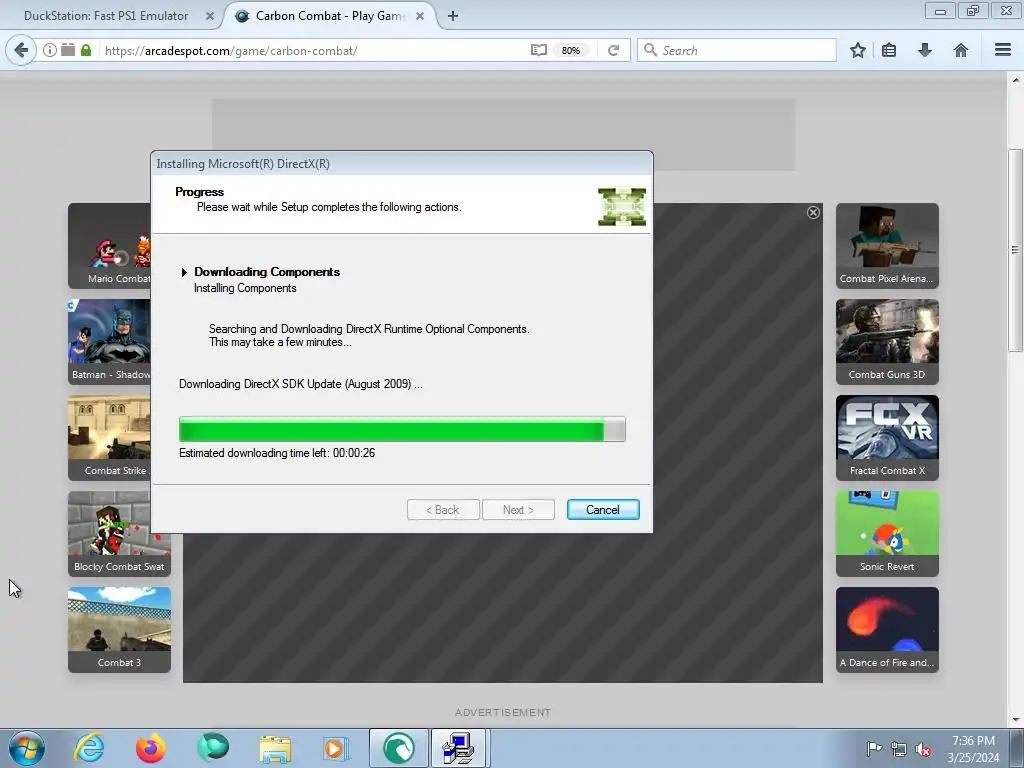Close the DuckStation tab
1024x768 pixels.
point(210,16)
